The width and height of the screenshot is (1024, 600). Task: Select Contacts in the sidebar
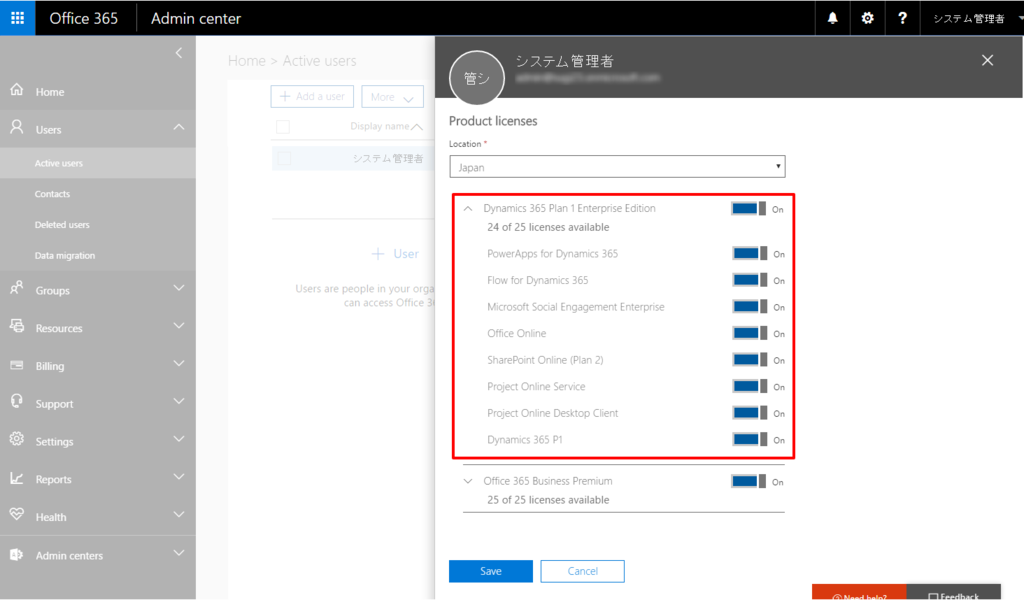point(52,194)
